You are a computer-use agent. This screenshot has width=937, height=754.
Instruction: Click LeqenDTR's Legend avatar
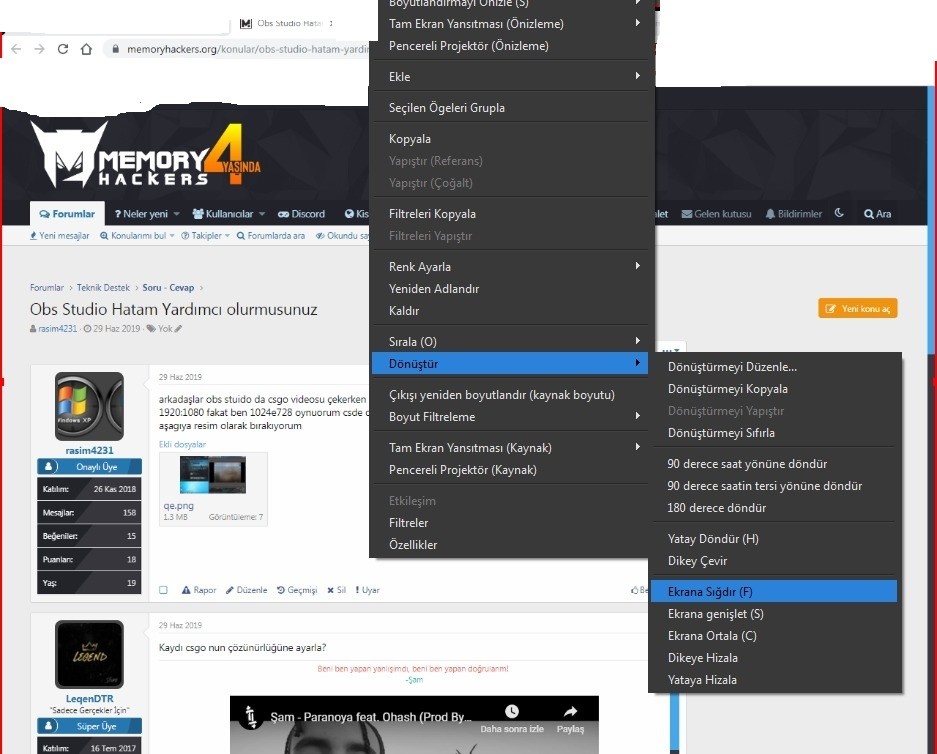click(x=89, y=654)
